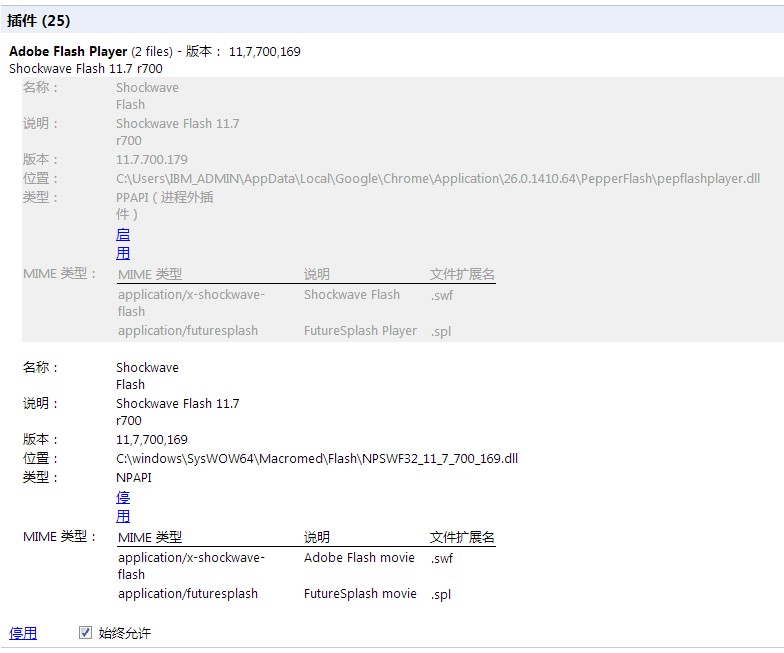The width and height of the screenshot is (784, 653).
Task: Click 文件扩展名 header in PPAPI table
Action: [x=462, y=274]
